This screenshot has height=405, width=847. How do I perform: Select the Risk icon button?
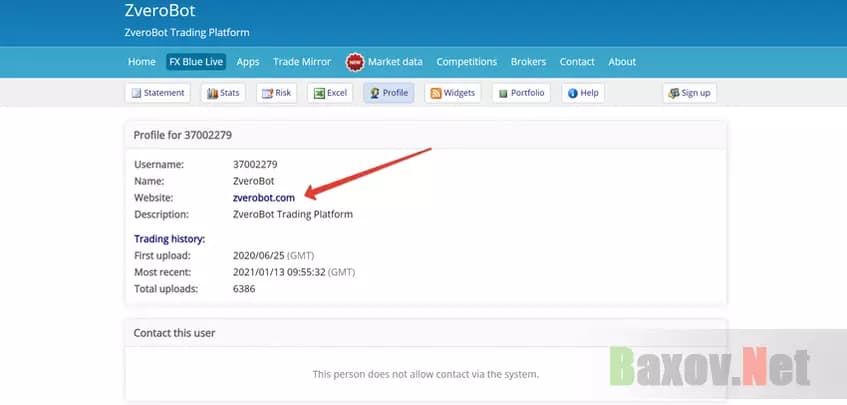(266, 93)
